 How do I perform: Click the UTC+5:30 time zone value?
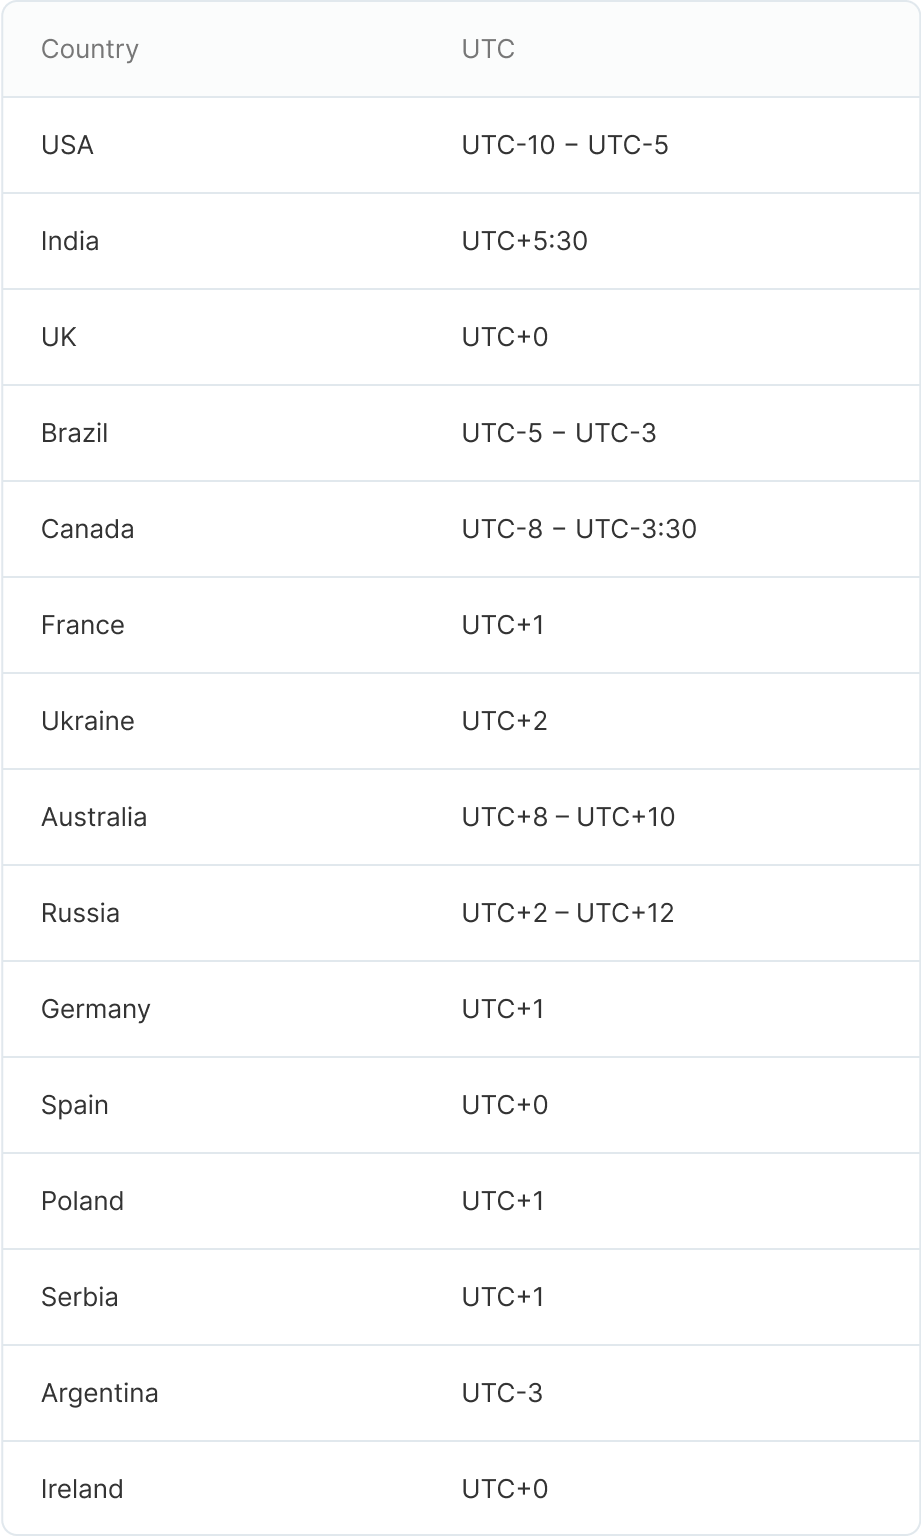524,241
